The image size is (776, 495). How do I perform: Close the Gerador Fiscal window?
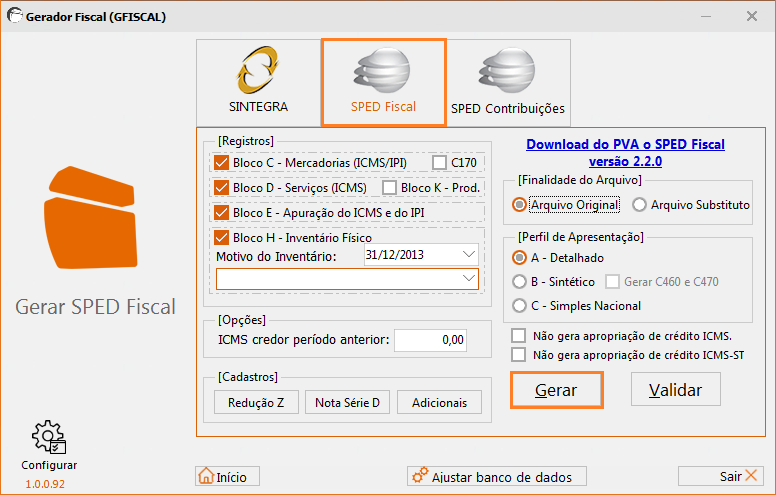click(x=752, y=16)
